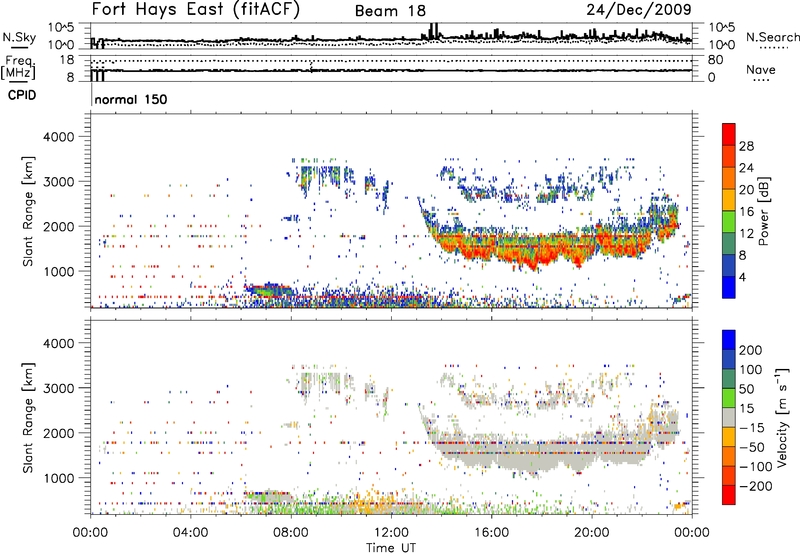Click the 'N.Search' legend label
Screen dimensions: 800x554
(772, 37)
